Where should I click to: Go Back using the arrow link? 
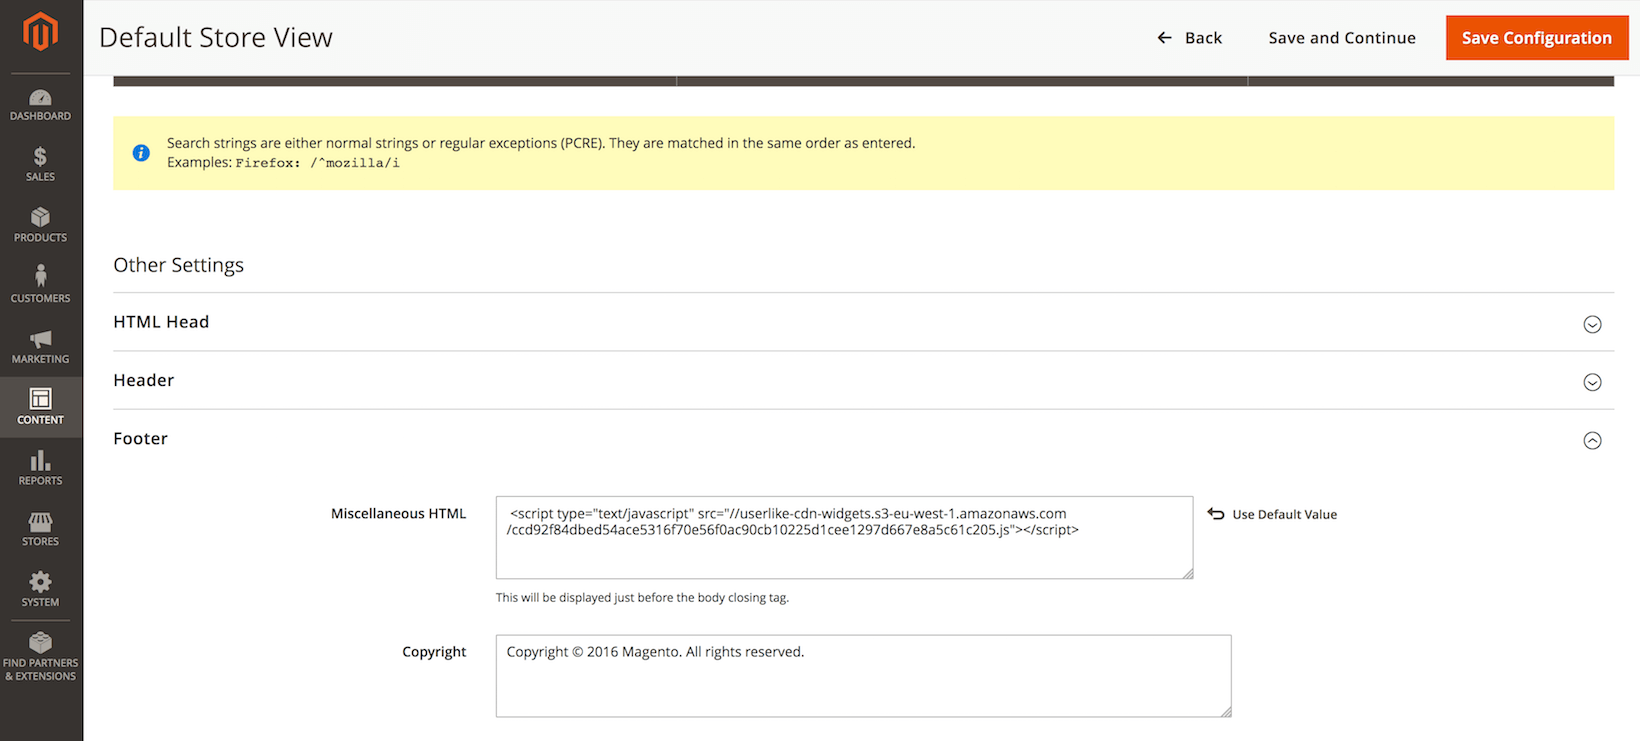click(x=1190, y=38)
